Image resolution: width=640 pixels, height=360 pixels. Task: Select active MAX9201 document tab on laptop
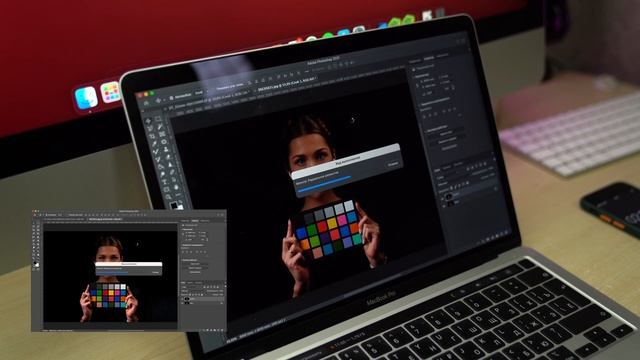286,84
